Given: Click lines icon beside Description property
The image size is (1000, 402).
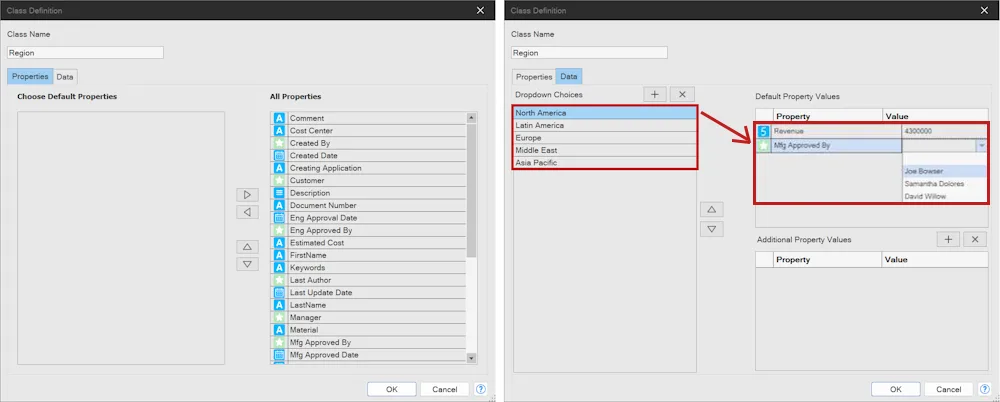Looking at the screenshot, I should [x=279, y=193].
